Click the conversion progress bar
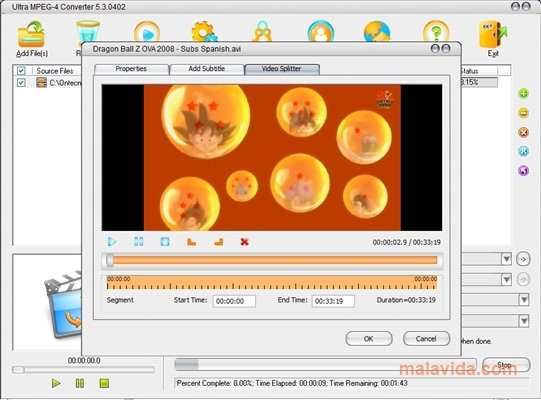The image size is (541, 400). pos(325,364)
